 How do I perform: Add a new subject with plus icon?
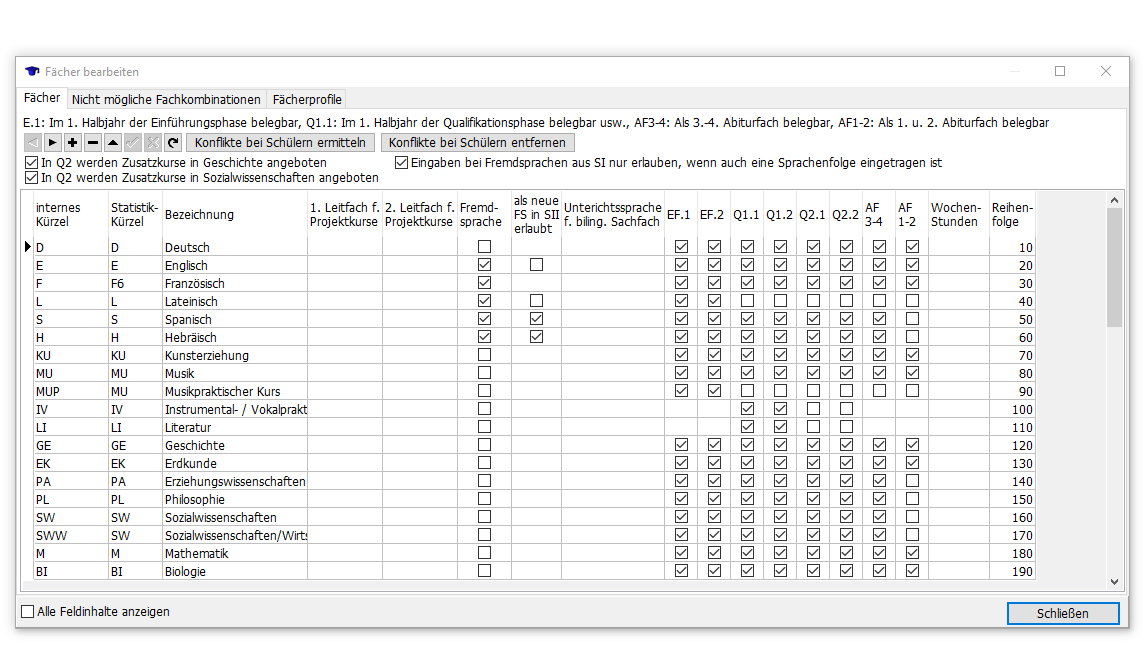[72, 142]
